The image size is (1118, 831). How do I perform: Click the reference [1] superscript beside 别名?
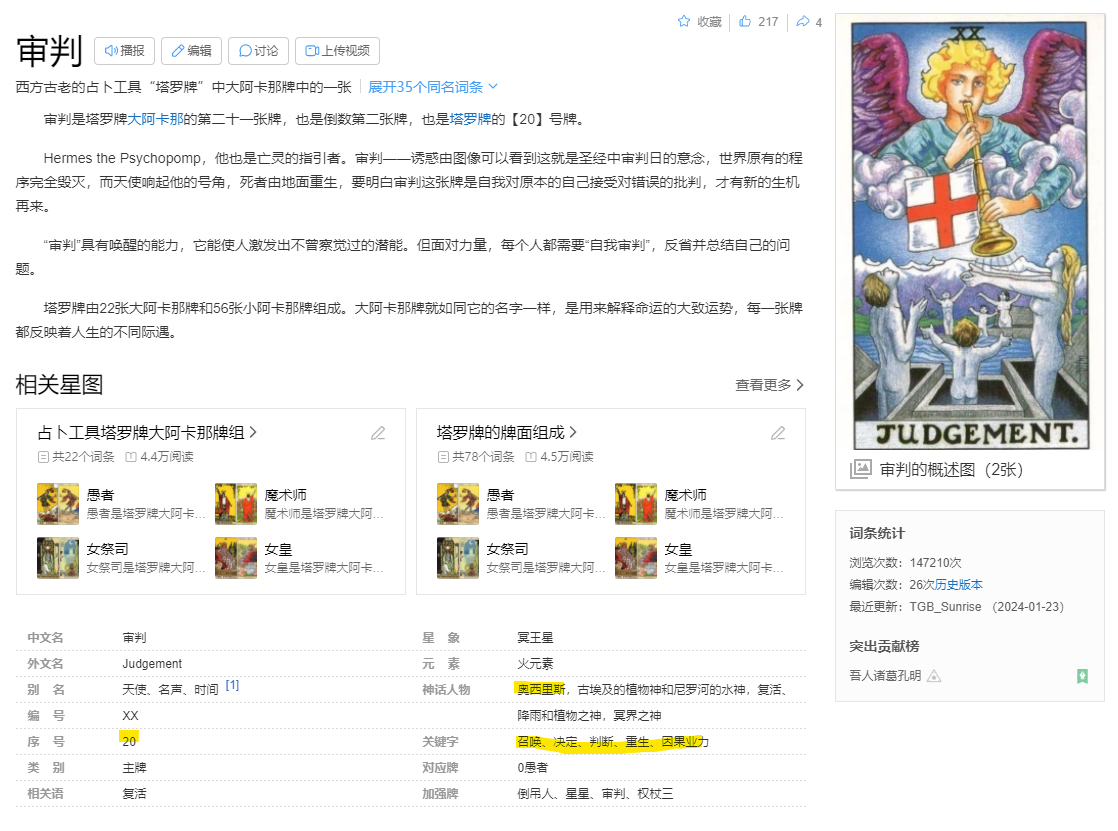tap(232, 685)
